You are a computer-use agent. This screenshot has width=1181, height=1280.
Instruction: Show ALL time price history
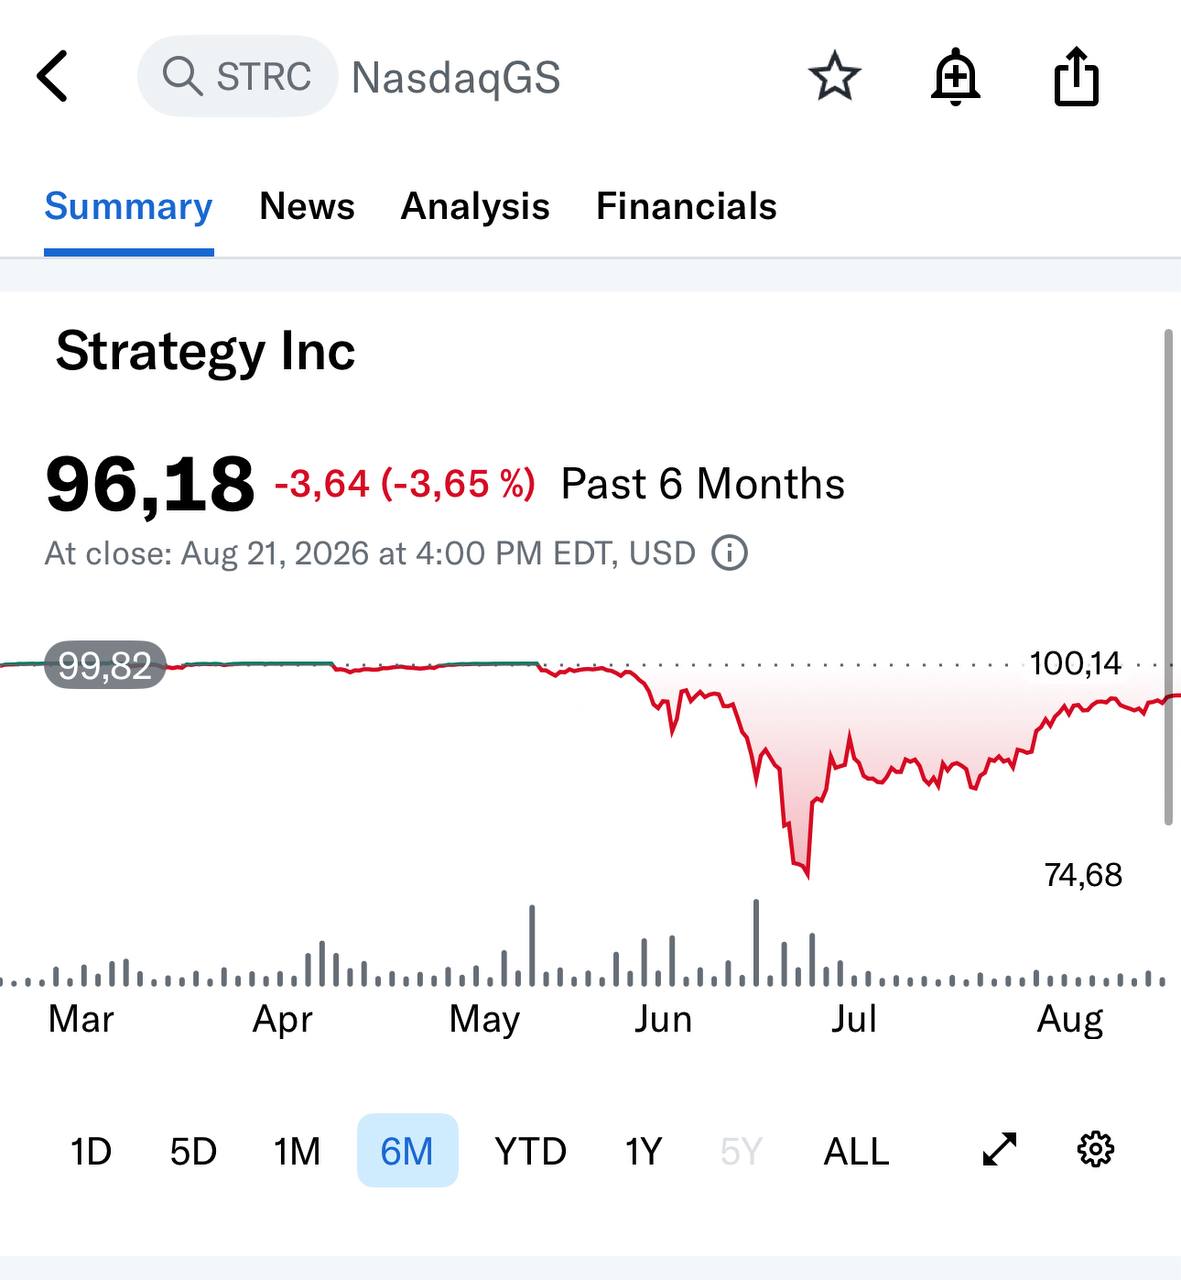pos(856,1151)
